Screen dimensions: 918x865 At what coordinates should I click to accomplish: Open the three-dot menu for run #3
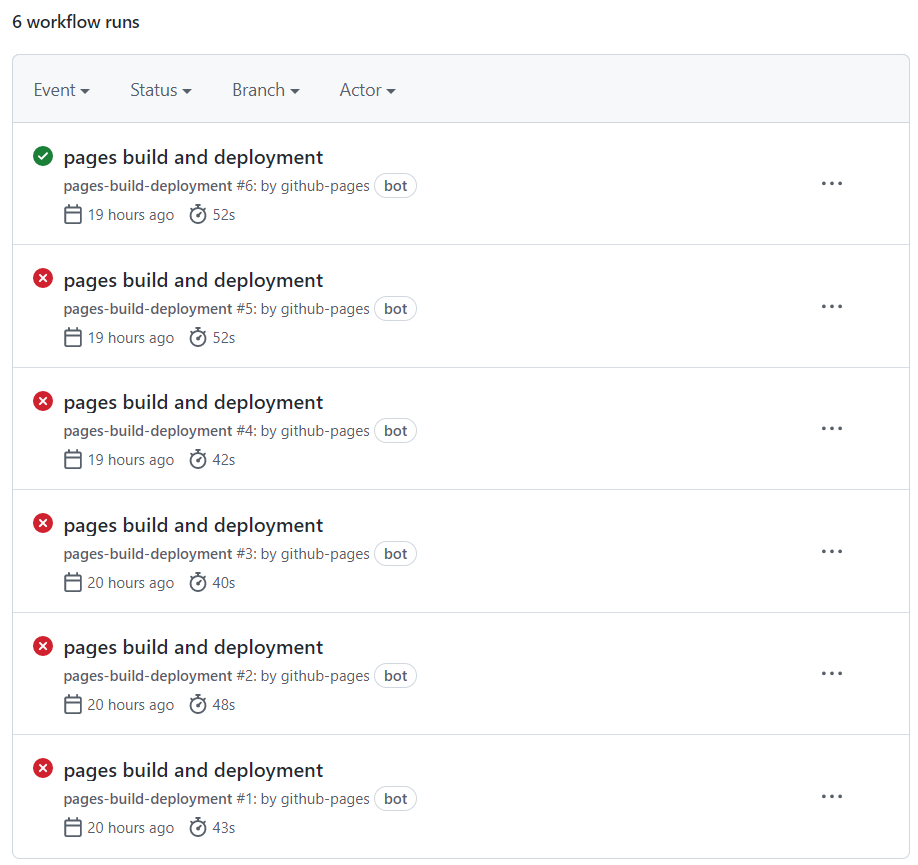[831, 551]
